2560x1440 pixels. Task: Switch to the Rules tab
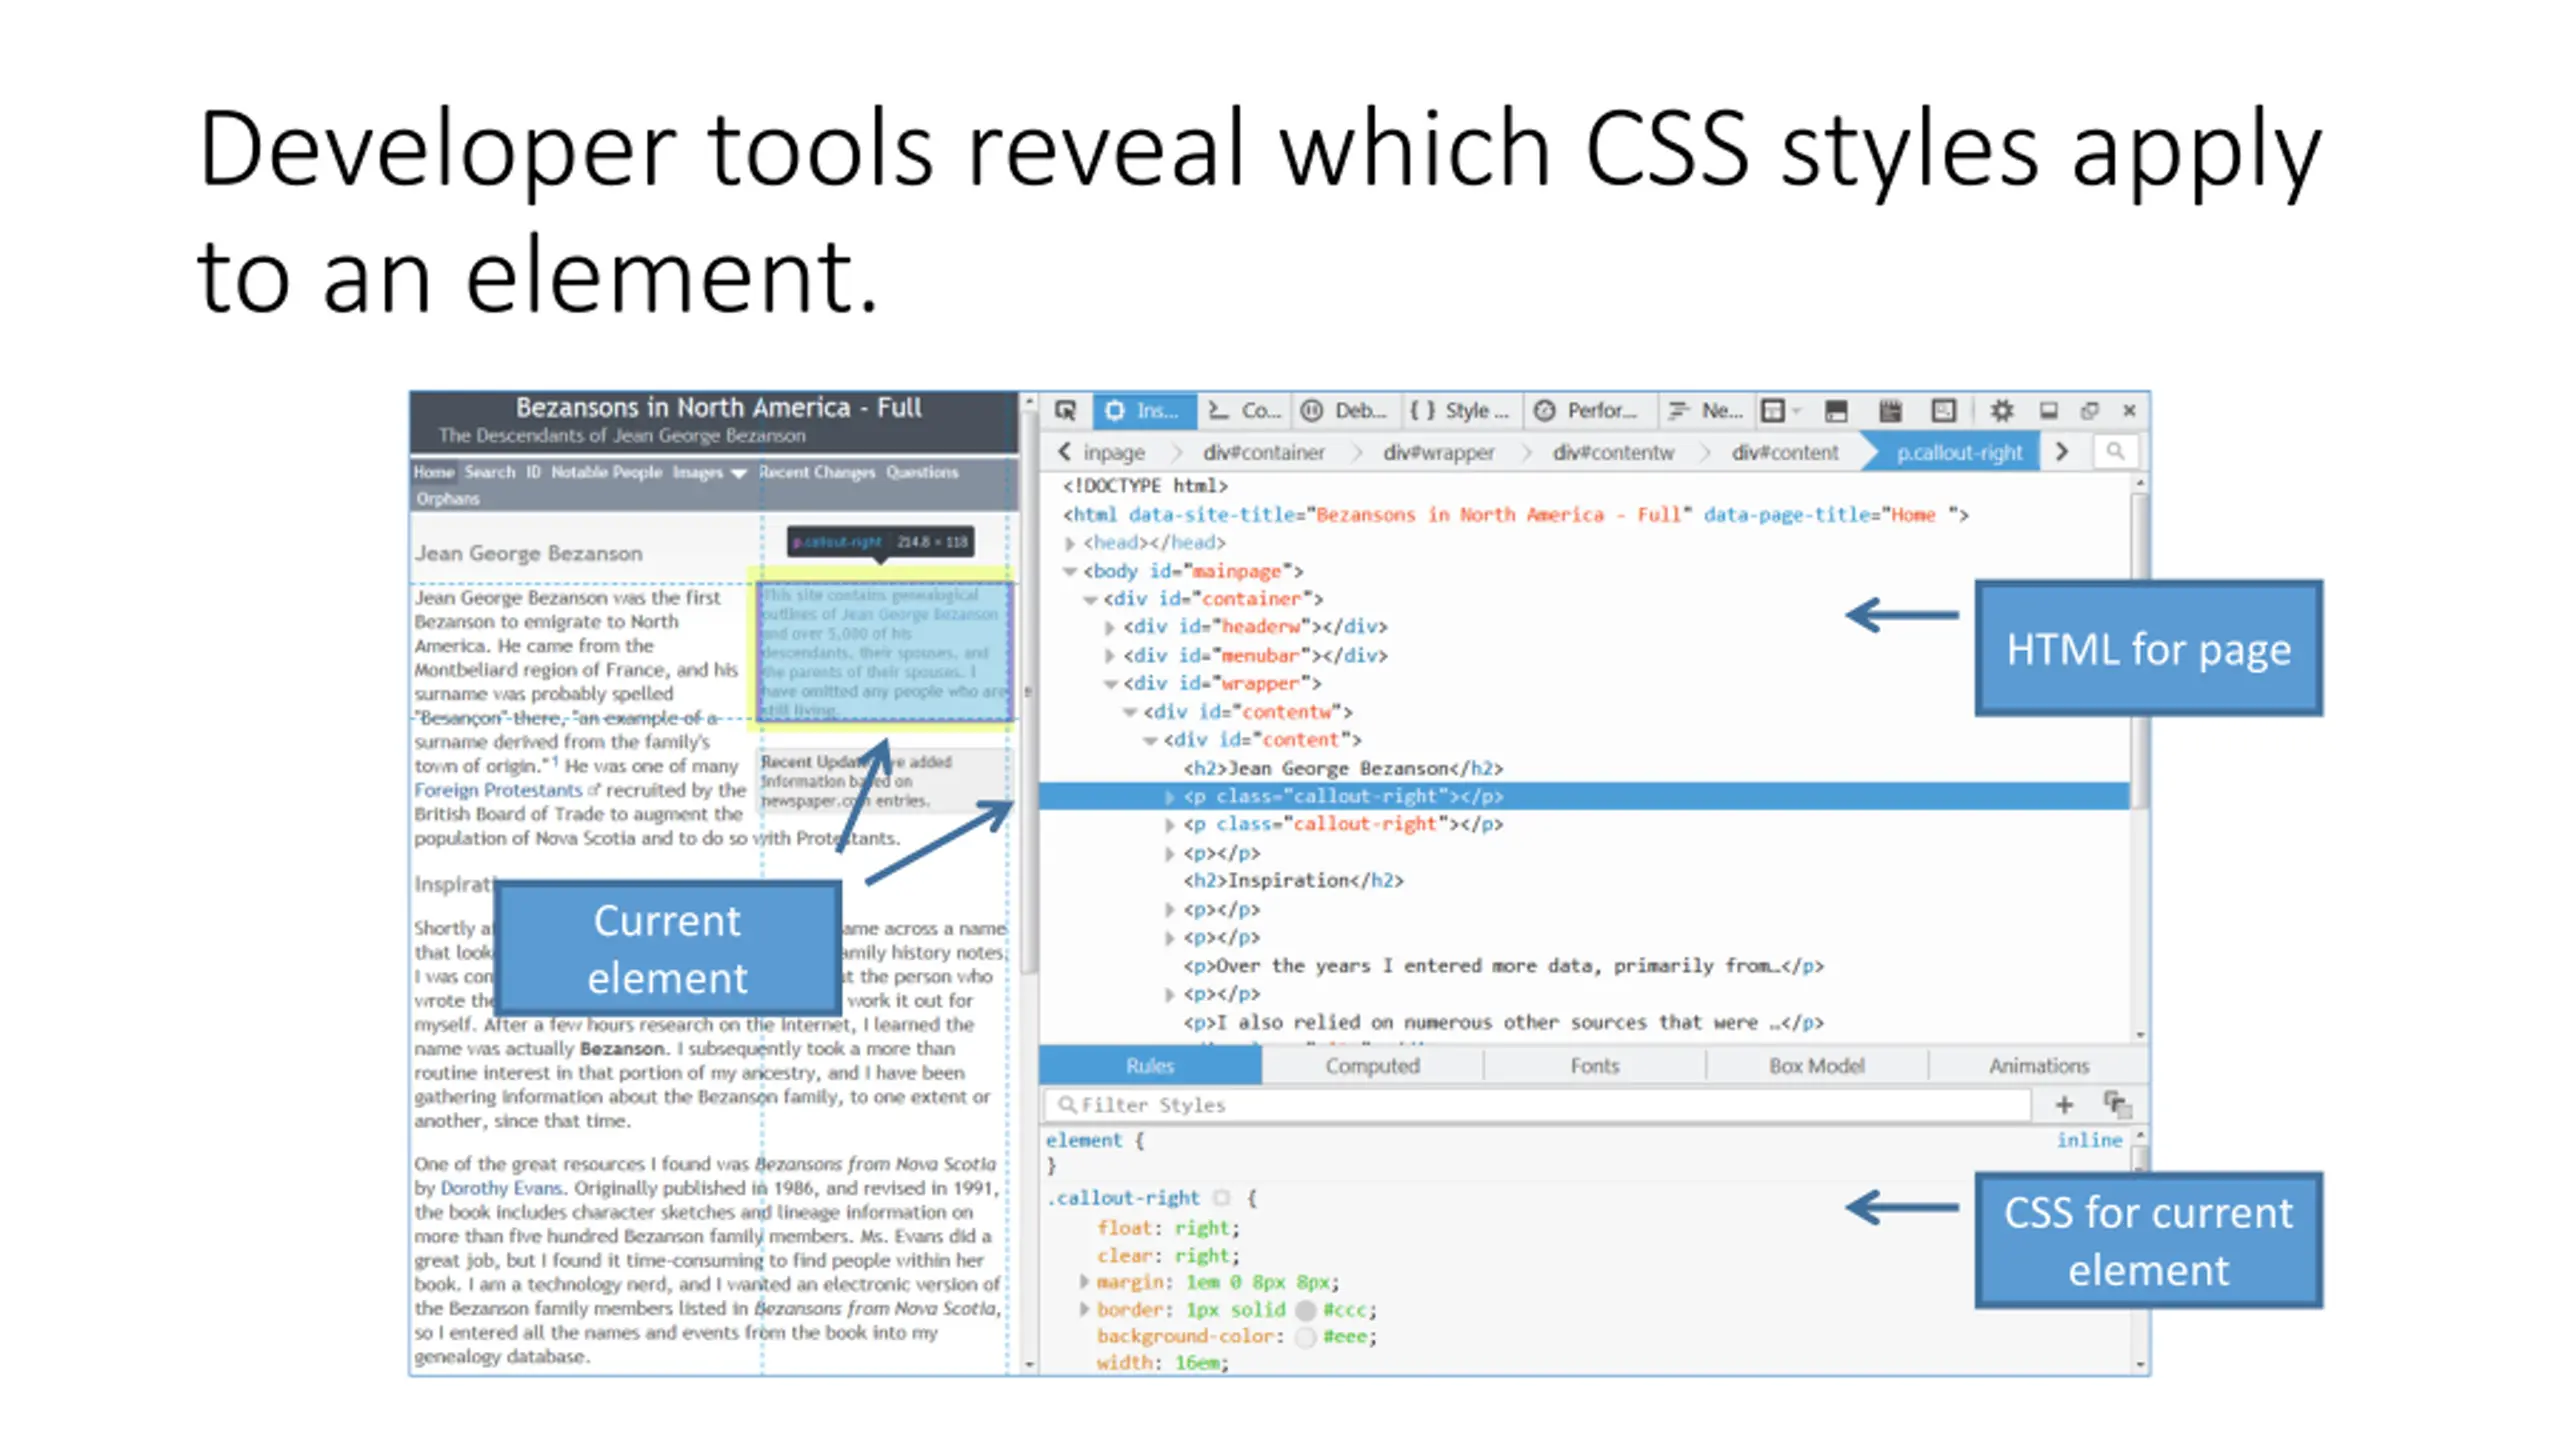click(1150, 1066)
